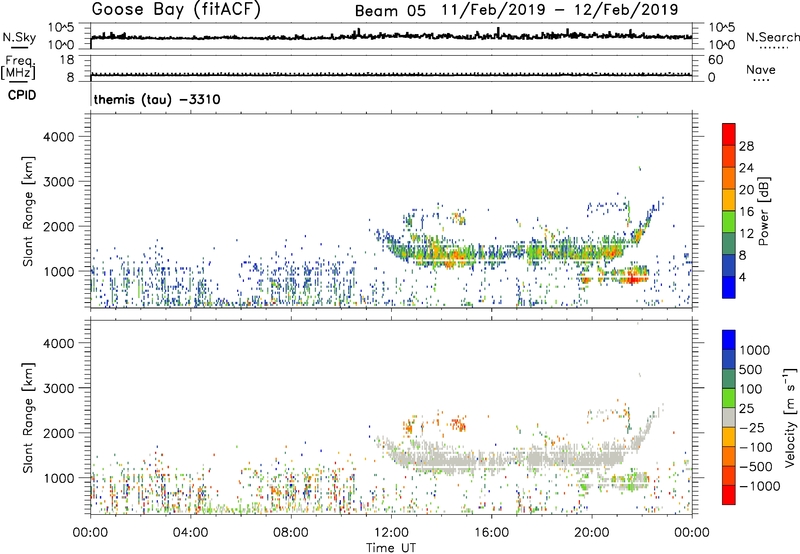Image resolution: width=800 pixels, height=554 pixels.
Task: Click the "04:00" time axis tick label
Action: tap(190, 533)
